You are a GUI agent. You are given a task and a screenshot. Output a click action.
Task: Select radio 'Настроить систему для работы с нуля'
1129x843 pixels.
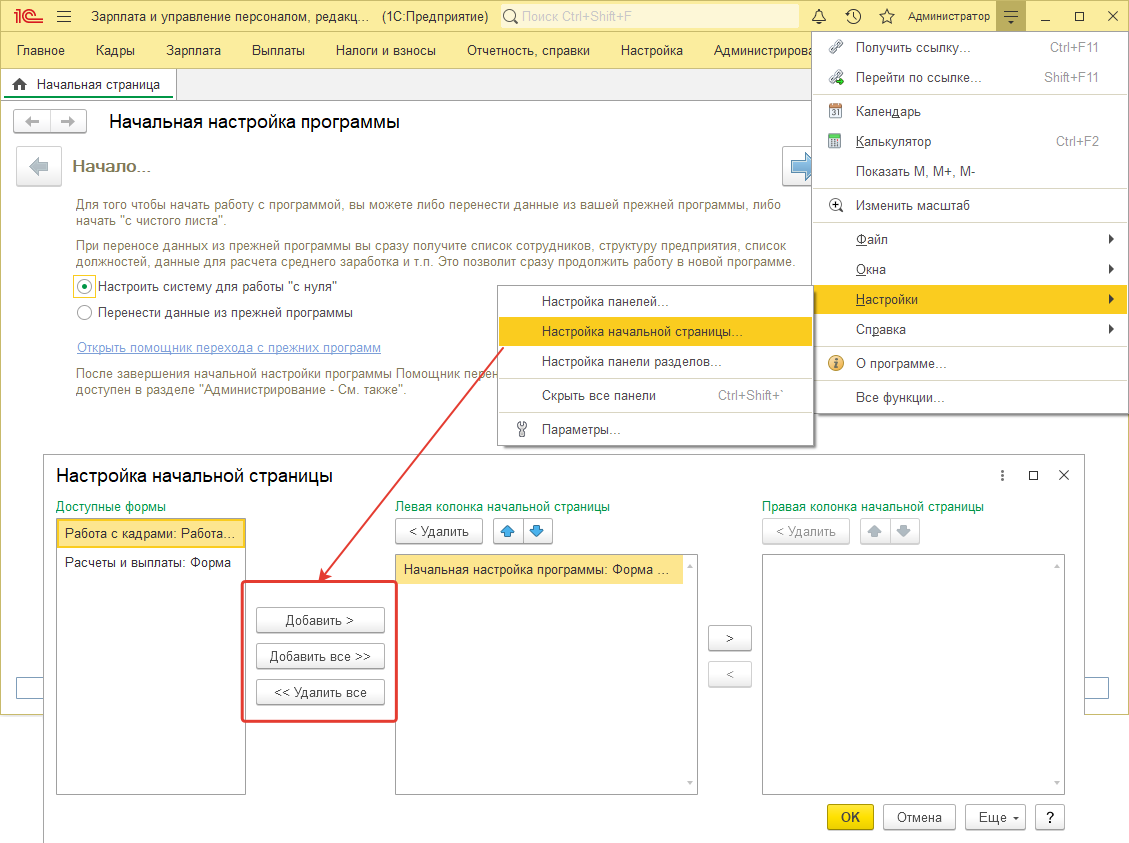point(85,286)
